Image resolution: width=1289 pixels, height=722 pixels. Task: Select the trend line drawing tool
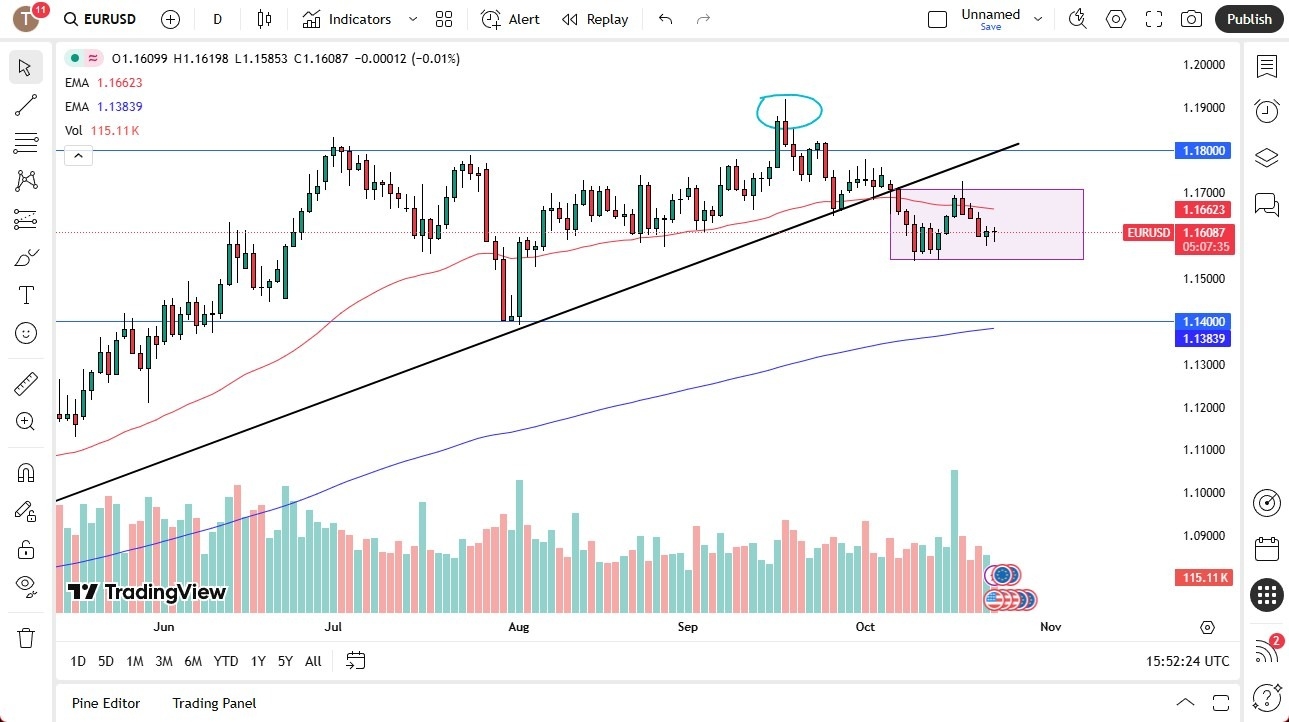tap(26, 105)
